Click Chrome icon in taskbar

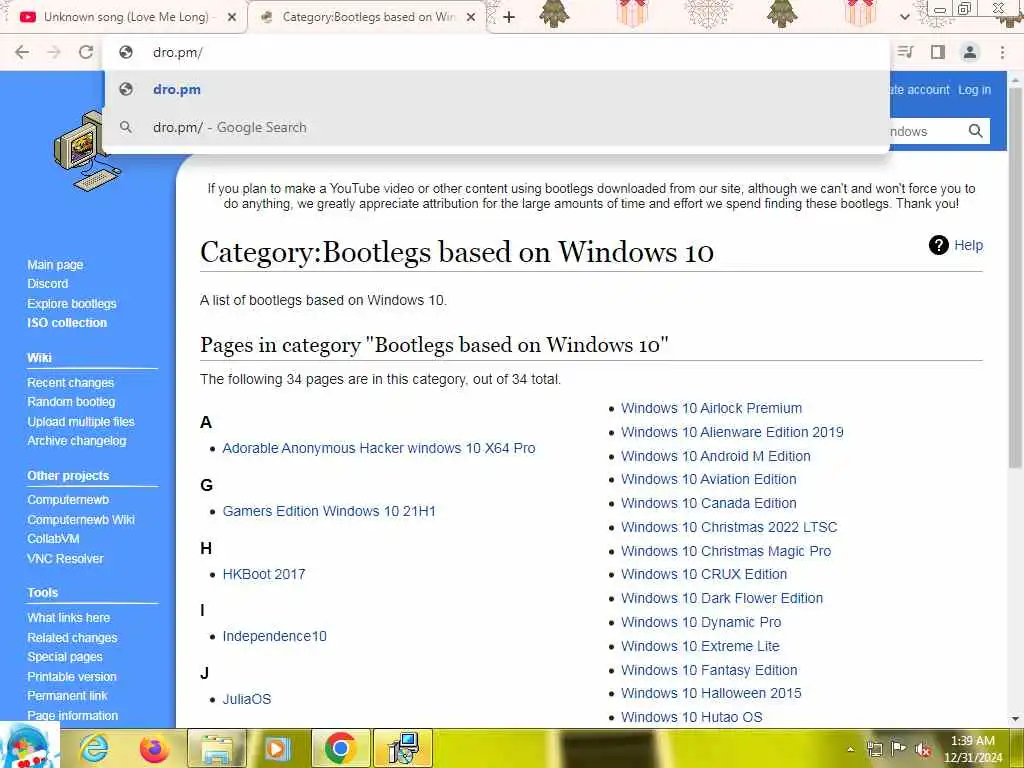341,748
